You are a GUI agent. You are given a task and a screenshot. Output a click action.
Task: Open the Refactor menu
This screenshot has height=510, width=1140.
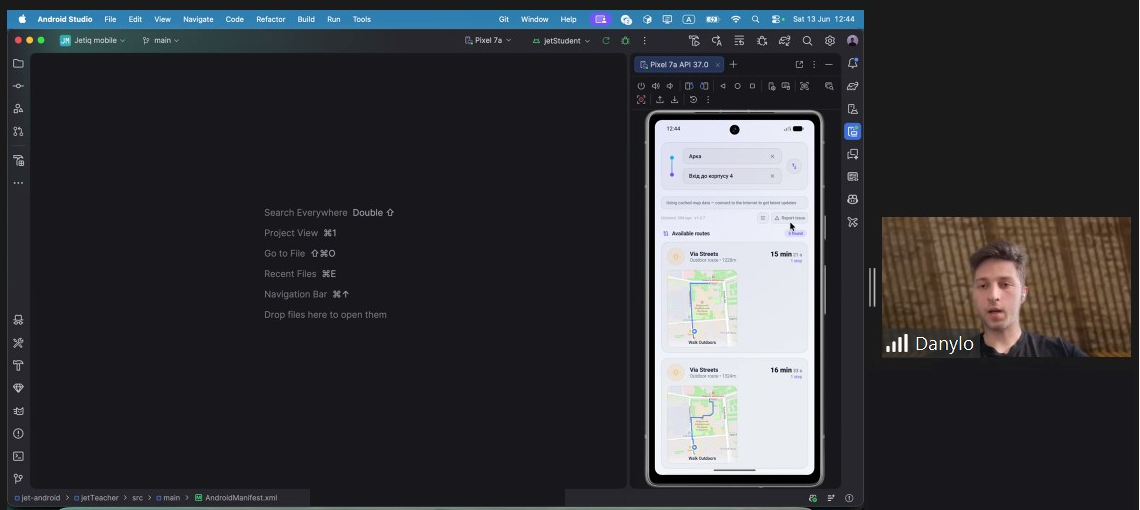click(270, 20)
